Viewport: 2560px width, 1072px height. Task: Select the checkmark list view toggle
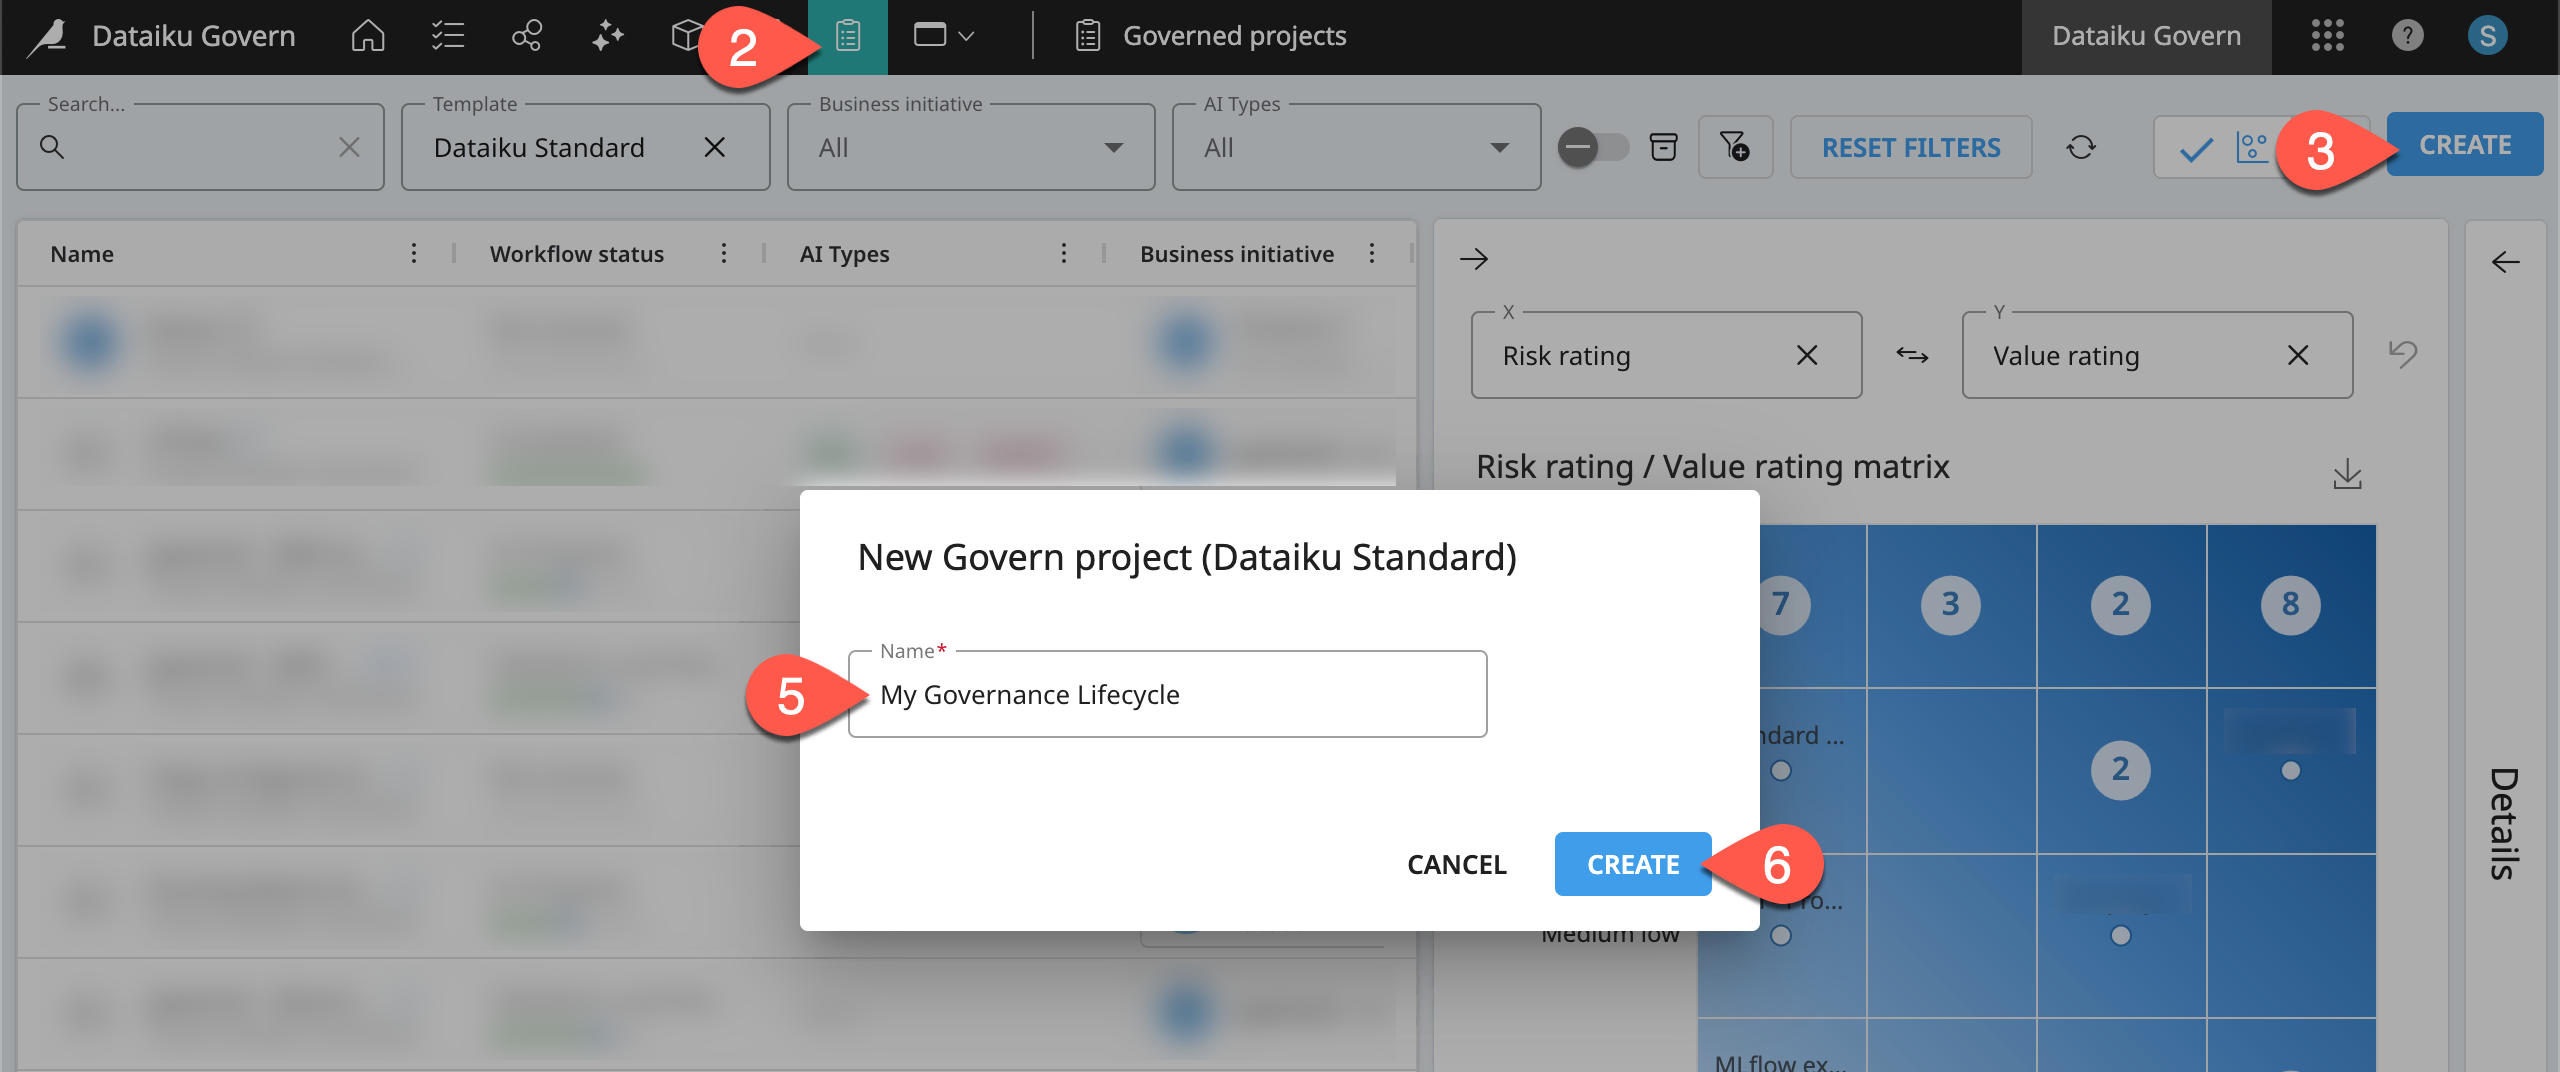pos(2196,149)
